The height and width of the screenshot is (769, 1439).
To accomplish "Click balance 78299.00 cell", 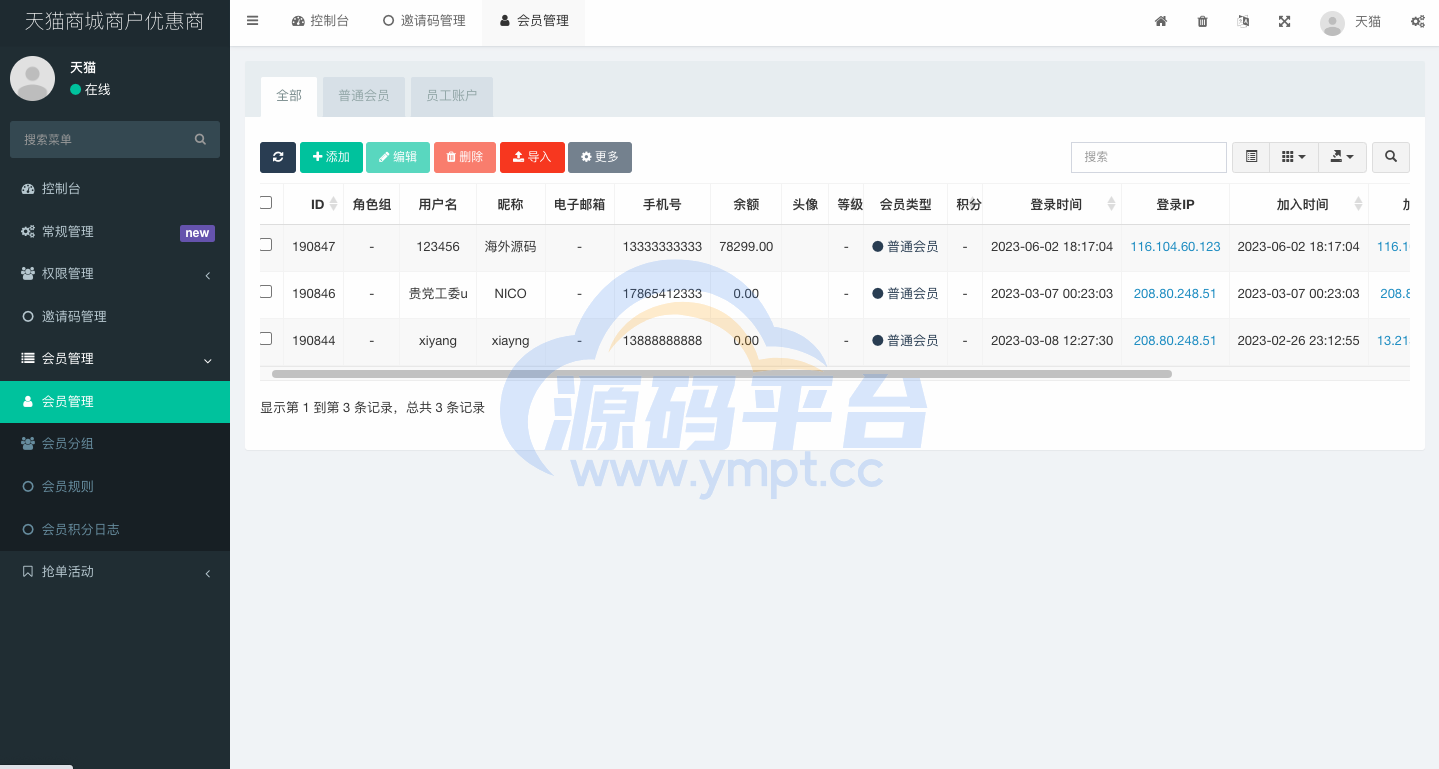I will (x=746, y=246).
